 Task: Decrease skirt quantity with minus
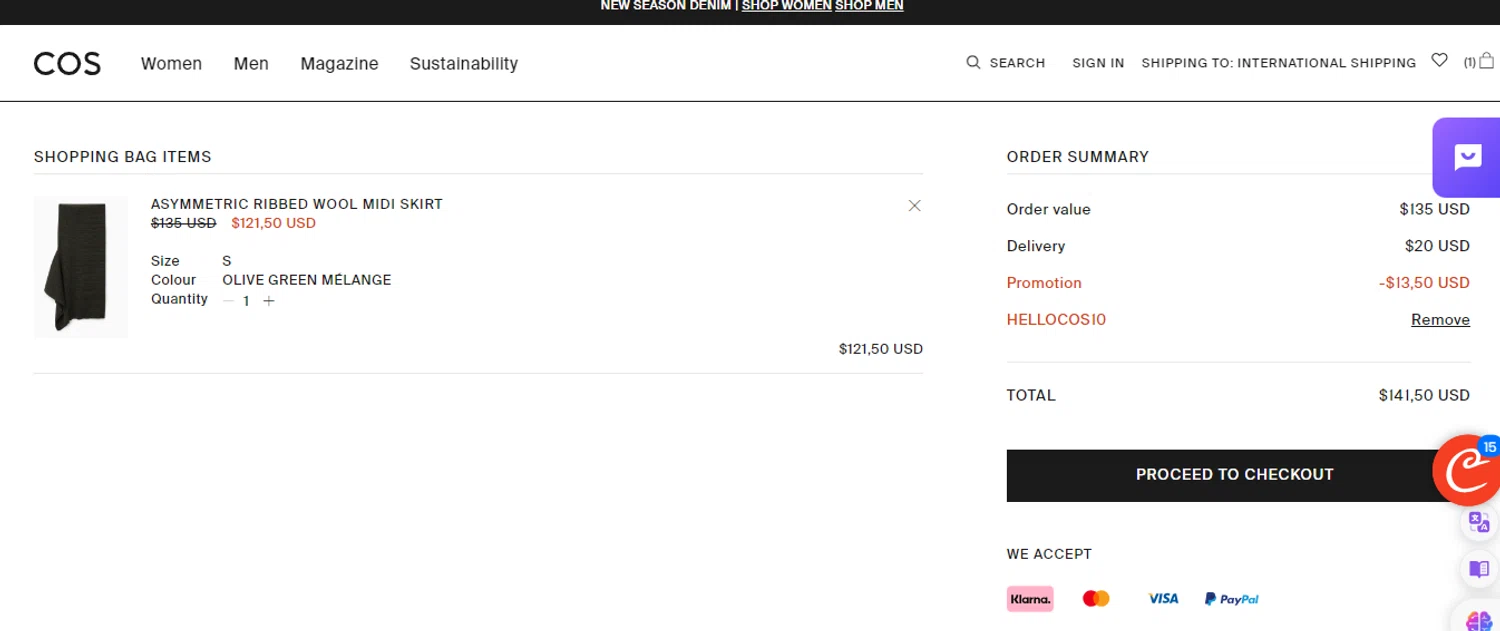coord(228,301)
